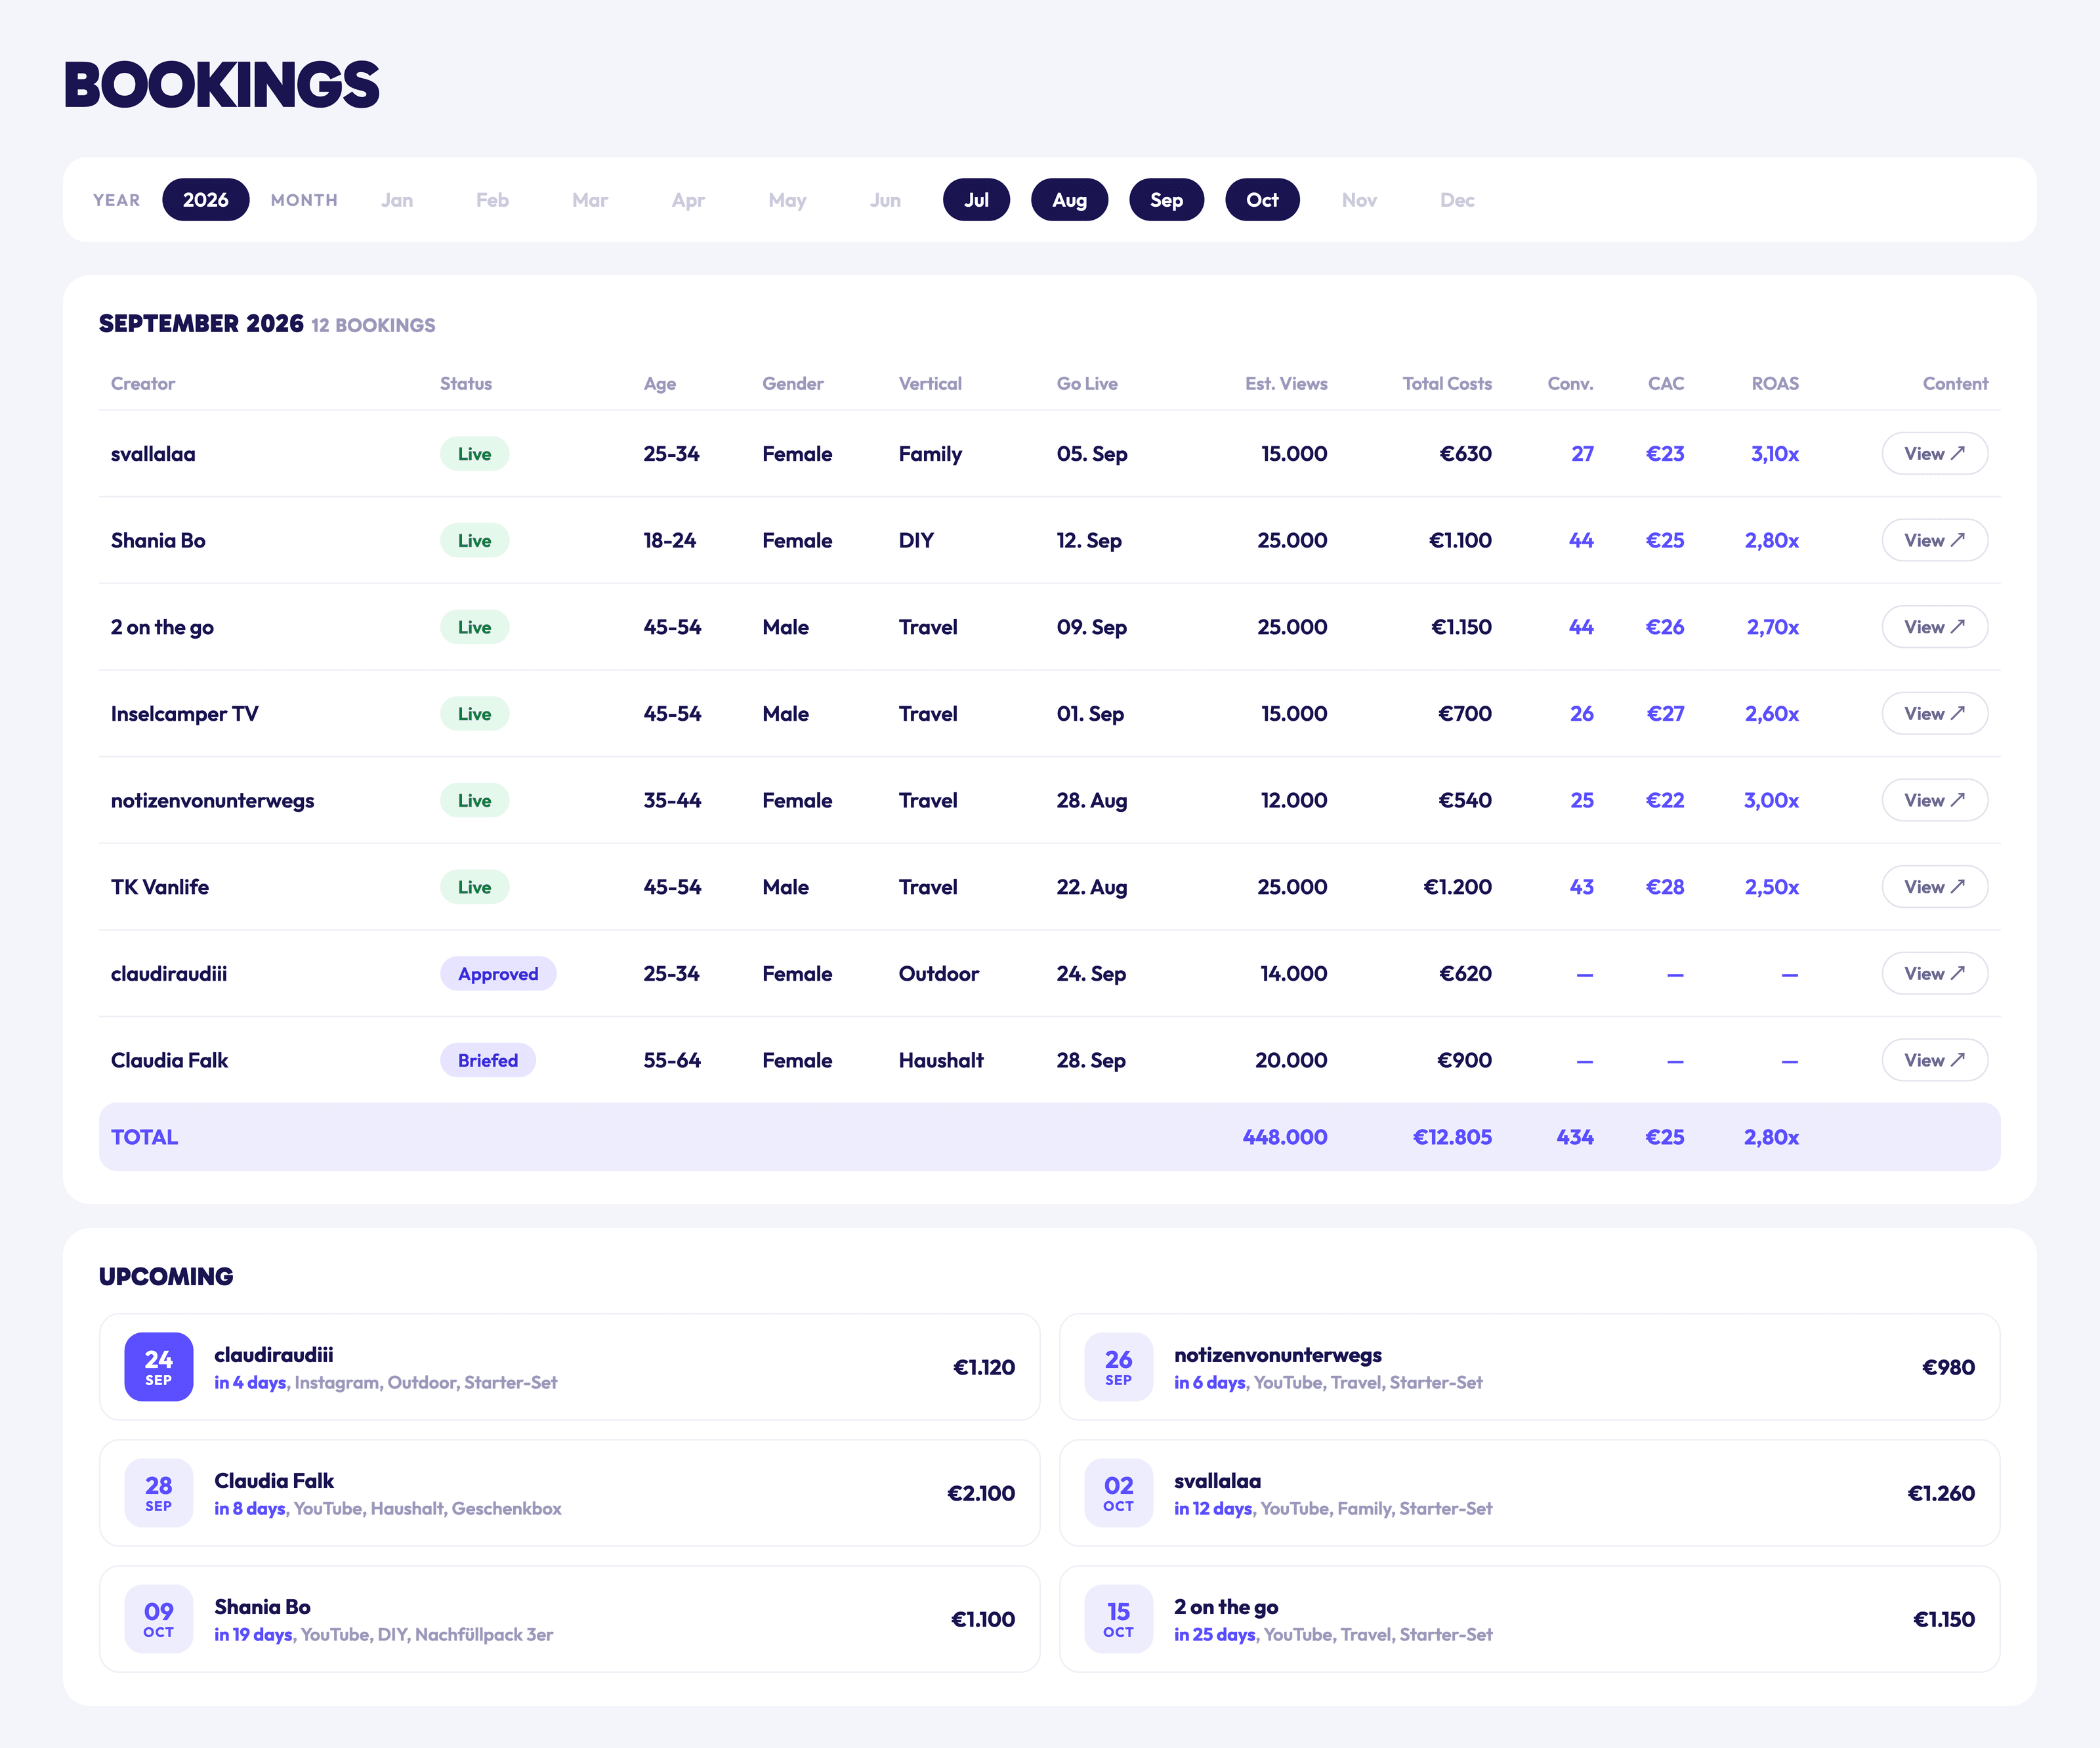Screen dimensions: 2100x1748
Task: Toggle the Jul month filter
Action: click(x=976, y=200)
